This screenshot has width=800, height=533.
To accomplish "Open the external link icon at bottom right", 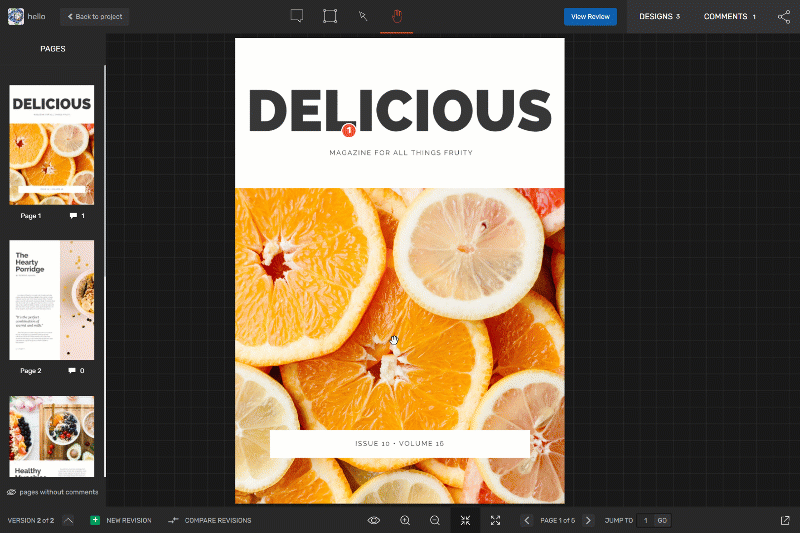I will point(784,520).
